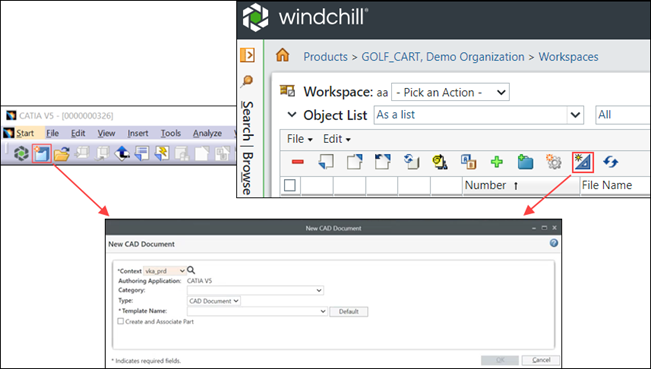Click the black-and-blue upload arrow icon in CATIA toolbar
Screen dimensions: 651x369
pos(122,154)
